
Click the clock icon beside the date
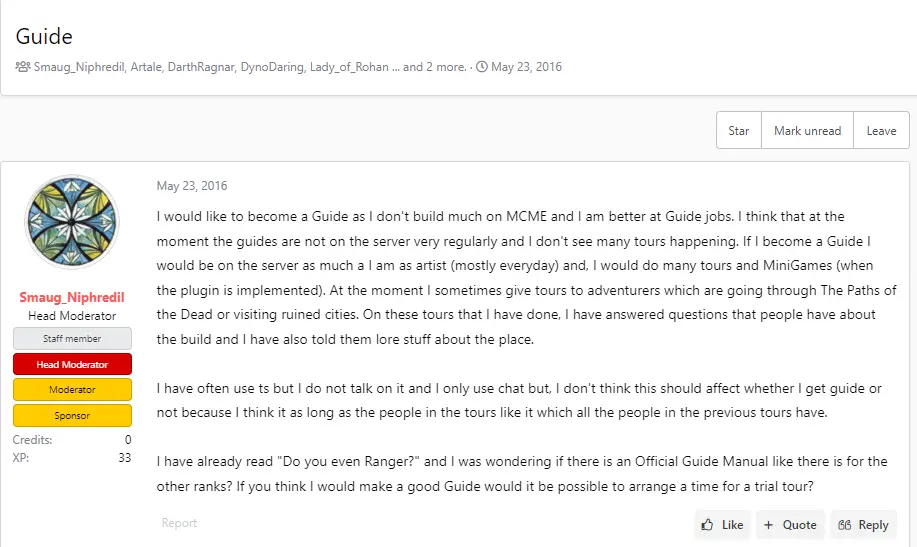[482, 67]
